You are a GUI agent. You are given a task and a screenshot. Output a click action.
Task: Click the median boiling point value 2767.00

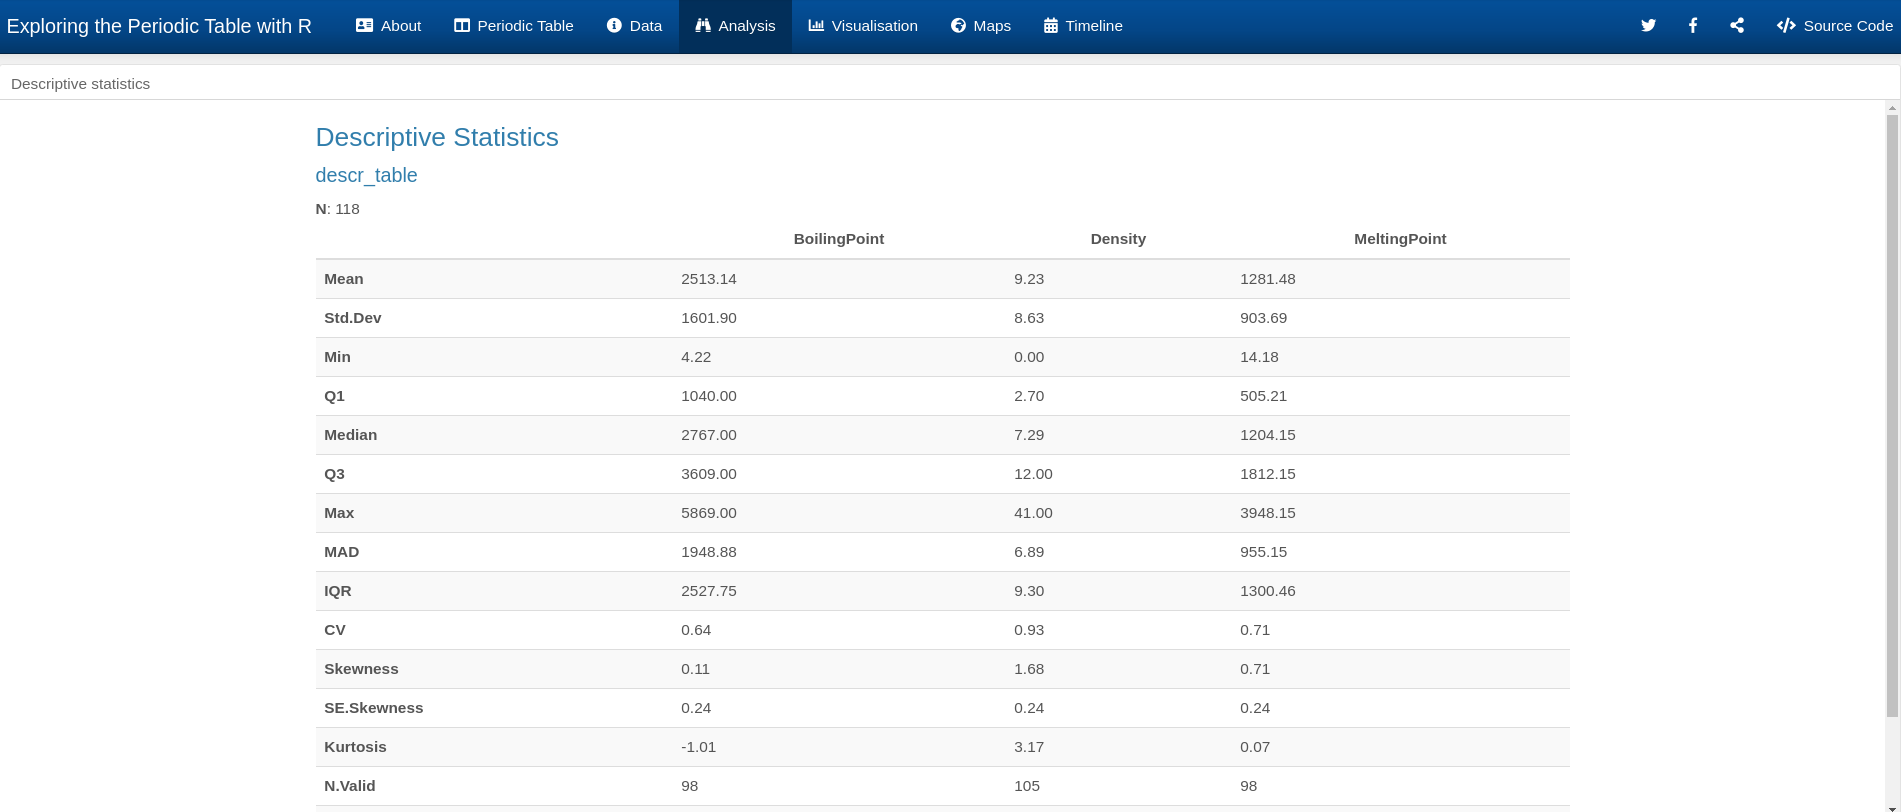click(709, 435)
